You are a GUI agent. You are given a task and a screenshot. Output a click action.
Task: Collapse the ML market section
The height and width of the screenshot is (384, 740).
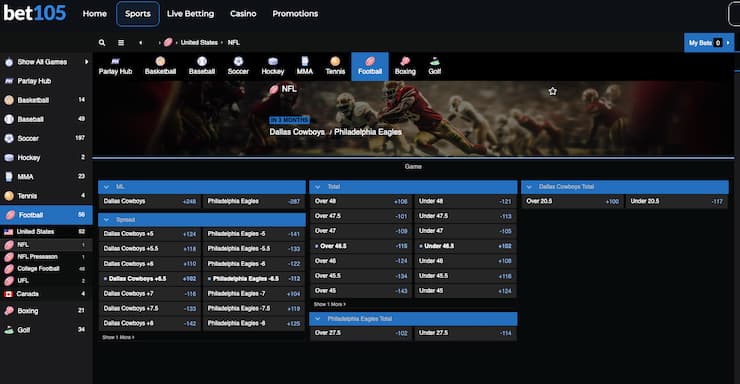107,187
